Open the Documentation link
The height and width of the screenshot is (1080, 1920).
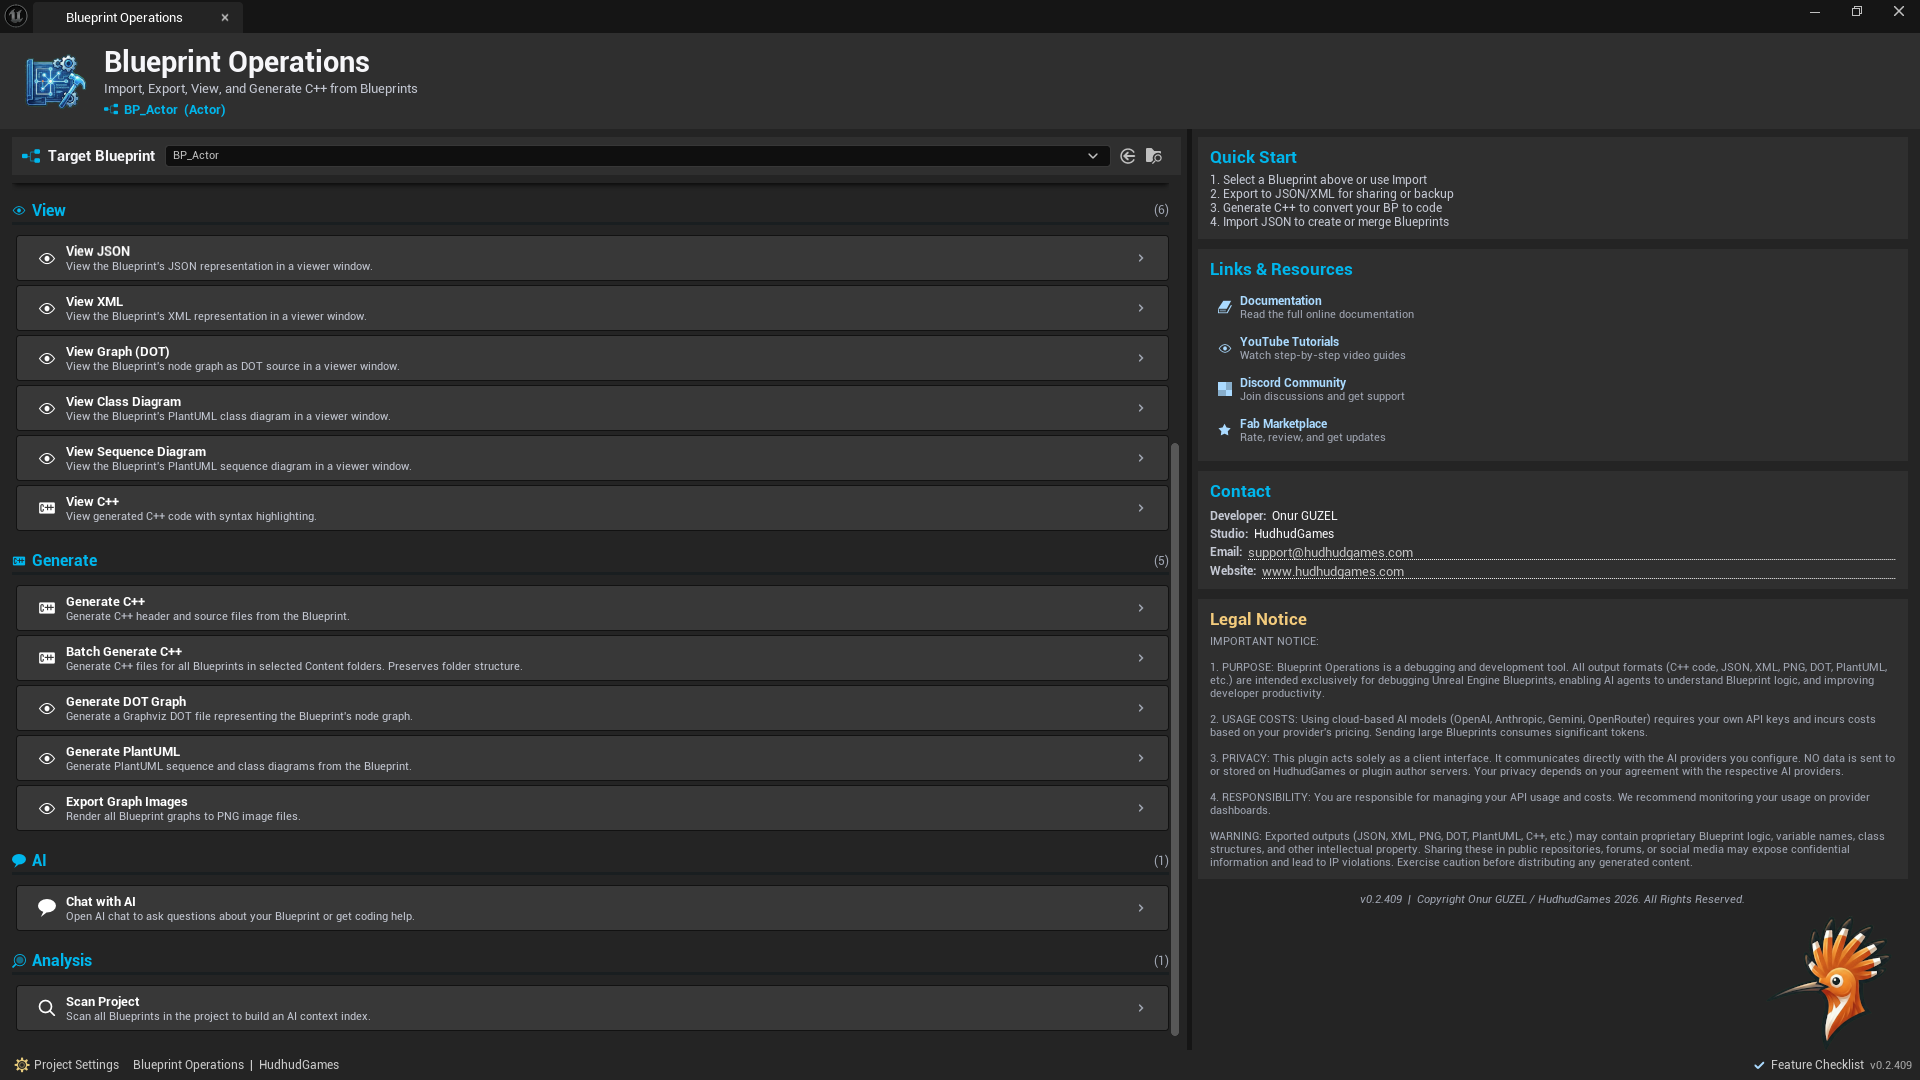(x=1280, y=301)
